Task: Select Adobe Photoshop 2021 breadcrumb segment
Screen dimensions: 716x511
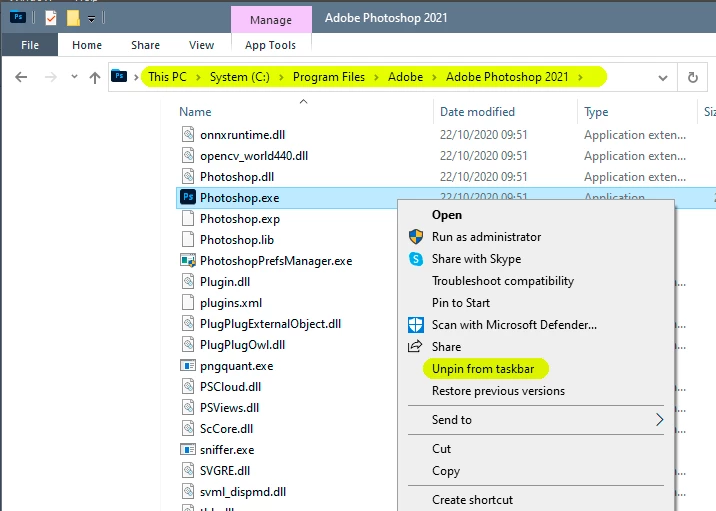Action: pos(507,77)
